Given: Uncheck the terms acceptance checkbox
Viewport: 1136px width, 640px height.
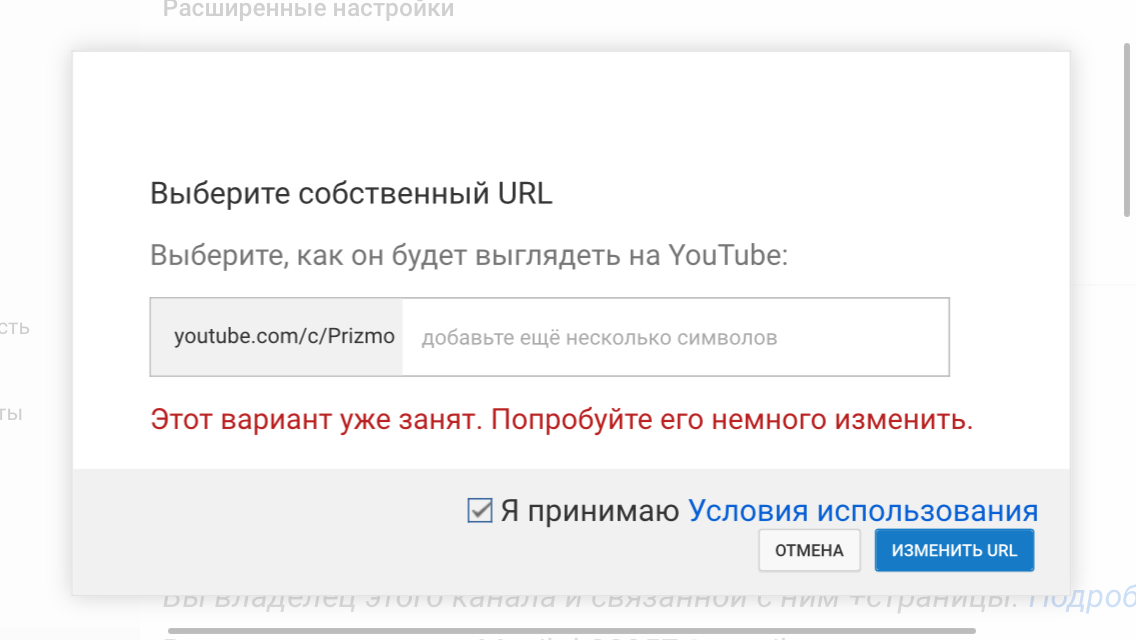Looking at the screenshot, I should [x=480, y=510].
